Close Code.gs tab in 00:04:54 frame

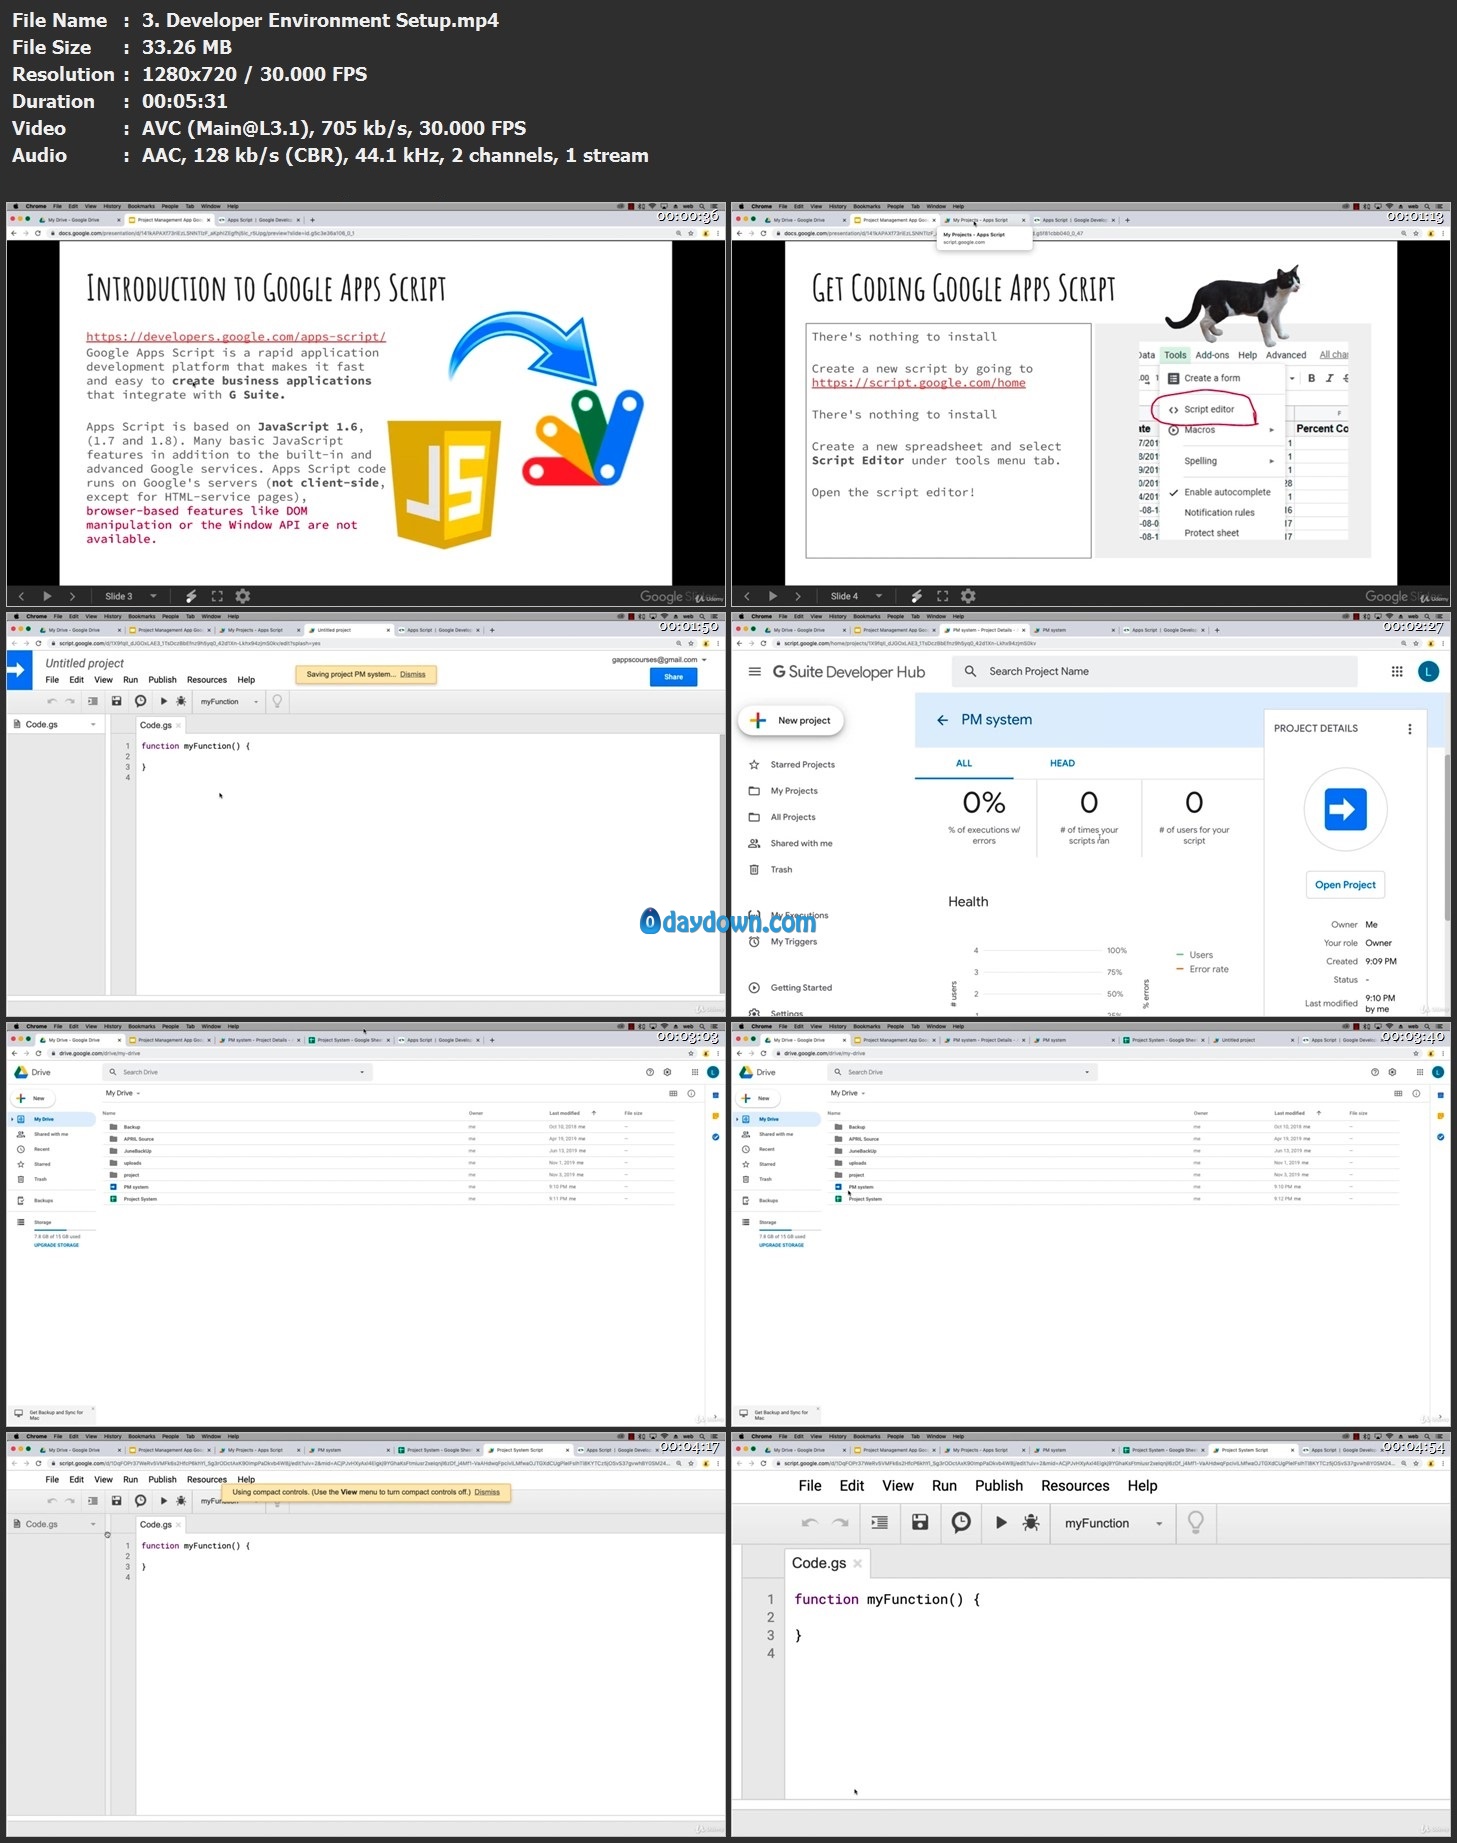(x=857, y=1563)
